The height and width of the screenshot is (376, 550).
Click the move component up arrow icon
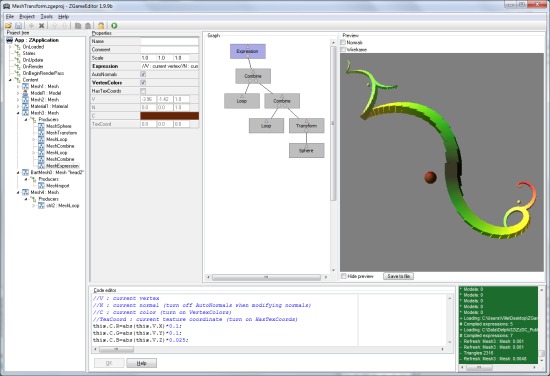tap(54, 26)
